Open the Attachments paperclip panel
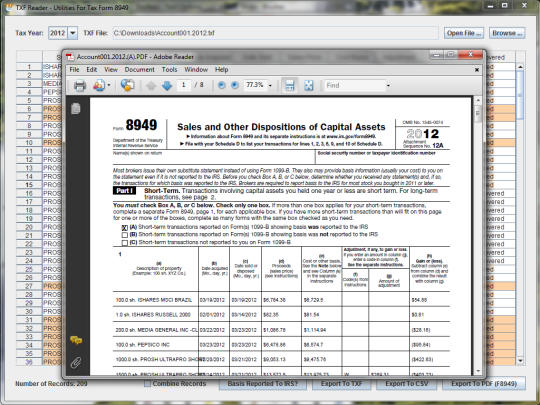Viewport: 540px width, 405px height. pos(76,363)
